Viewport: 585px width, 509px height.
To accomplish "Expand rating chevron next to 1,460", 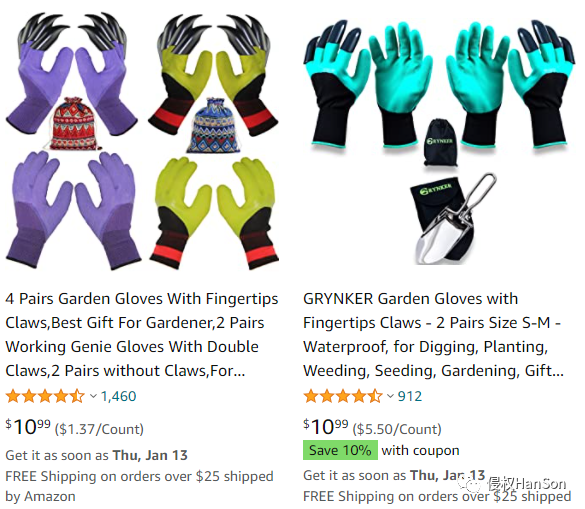I will tap(93, 396).
